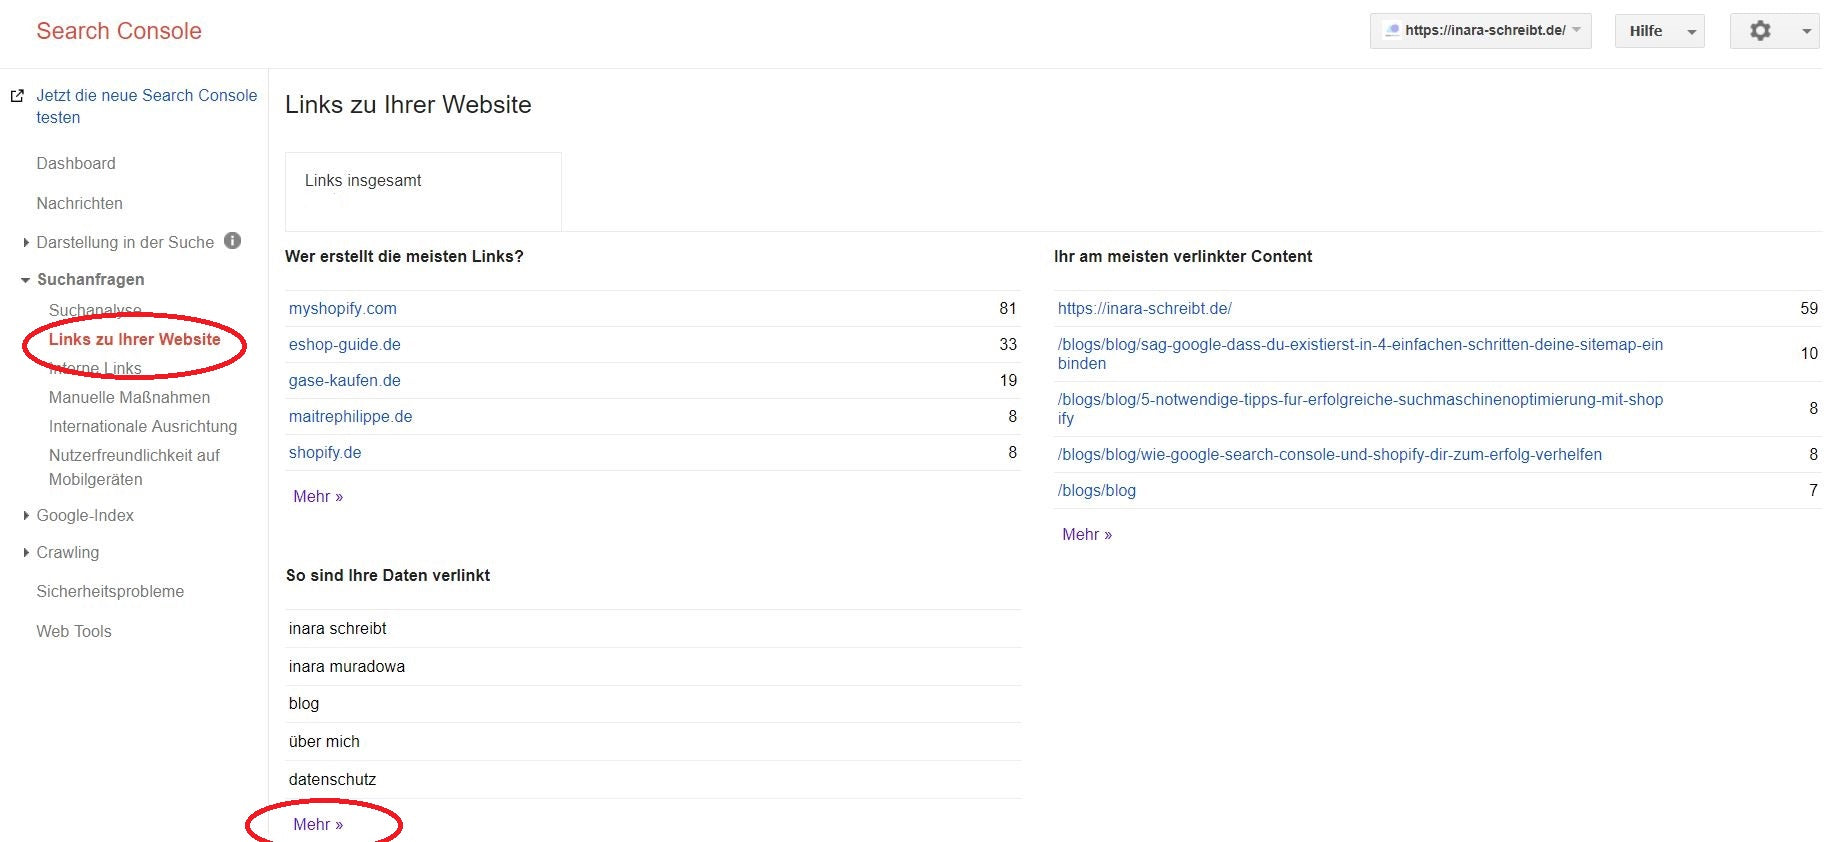Open the myshopify.com link

click(343, 309)
